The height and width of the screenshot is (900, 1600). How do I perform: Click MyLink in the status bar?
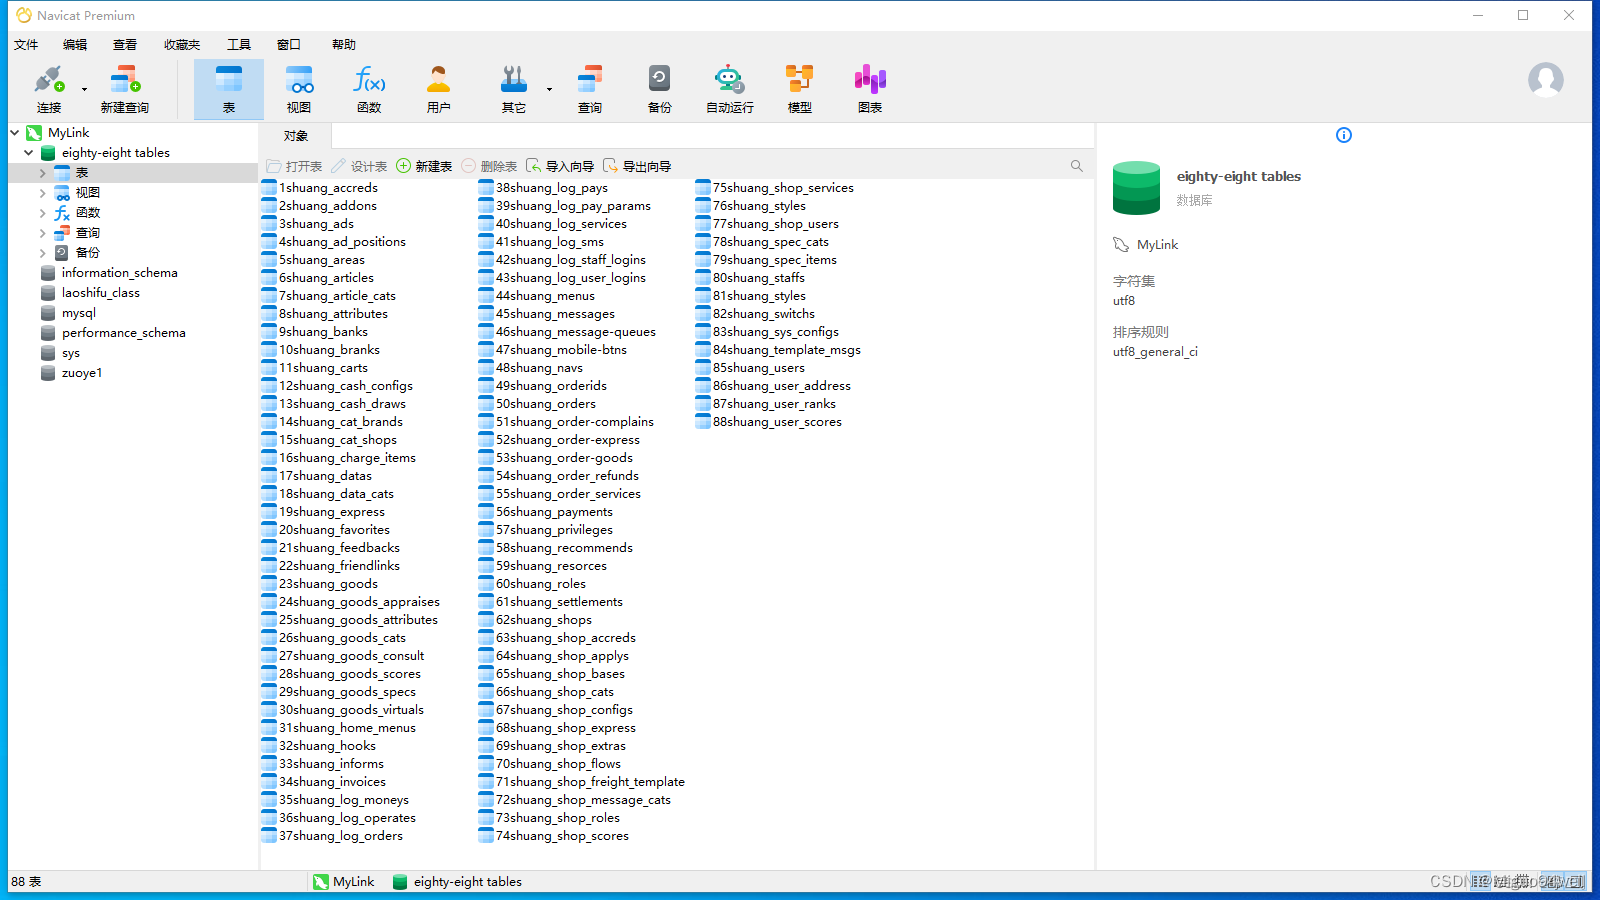point(343,881)
